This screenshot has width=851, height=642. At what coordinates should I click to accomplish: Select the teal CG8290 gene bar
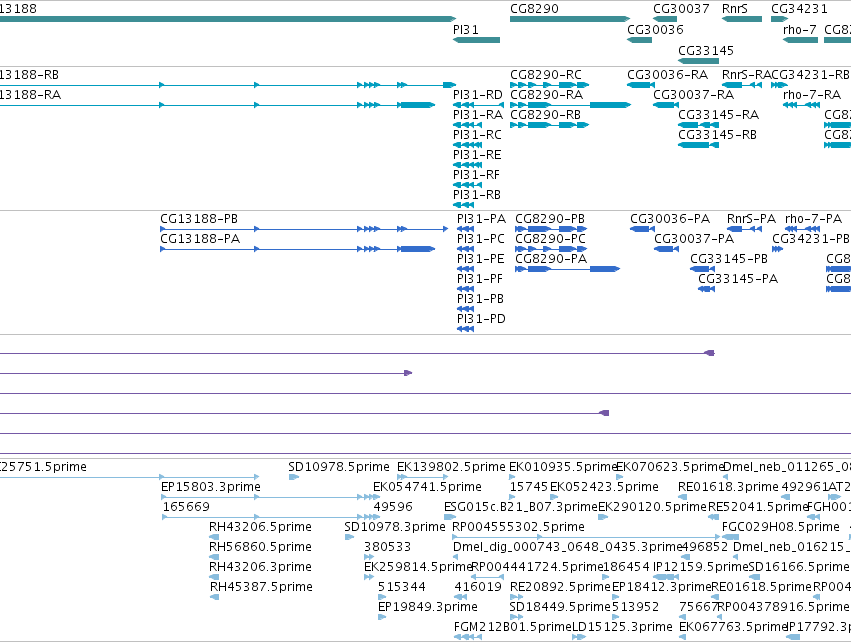coord(570,19)
